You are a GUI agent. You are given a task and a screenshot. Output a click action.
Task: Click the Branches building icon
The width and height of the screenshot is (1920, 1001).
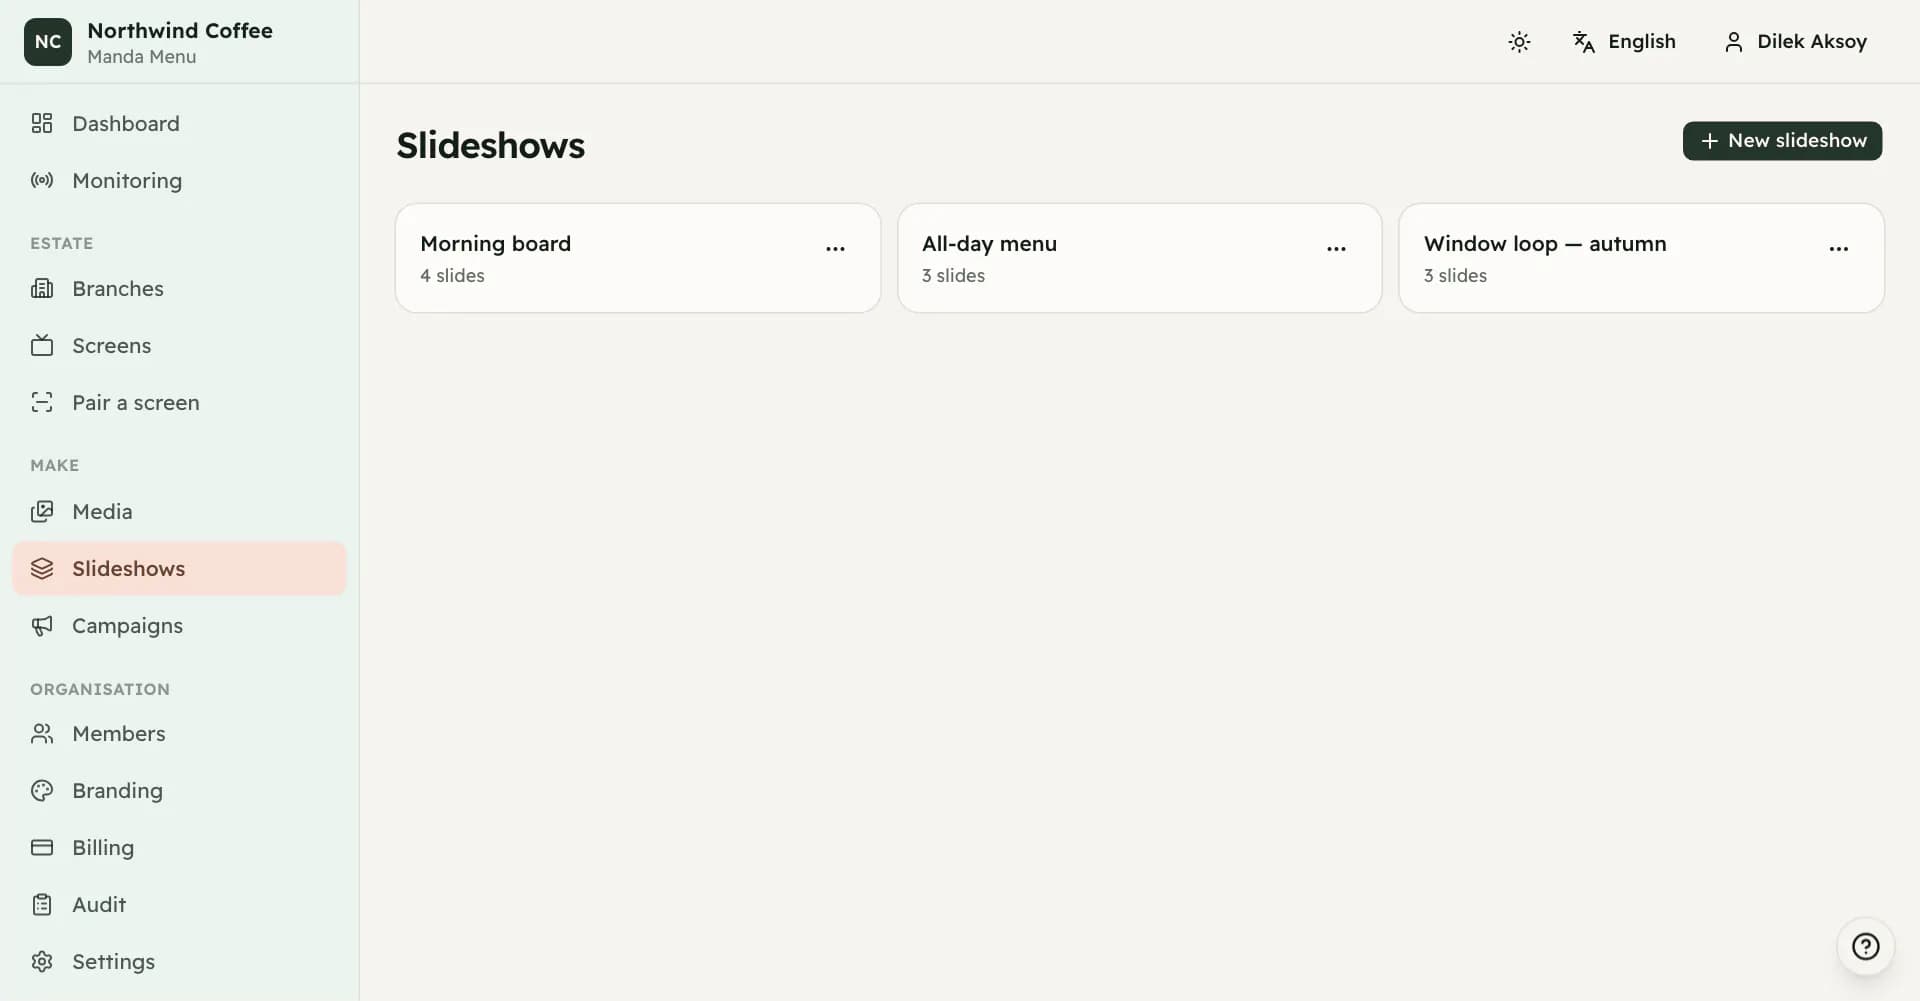[x=42, y=288]
